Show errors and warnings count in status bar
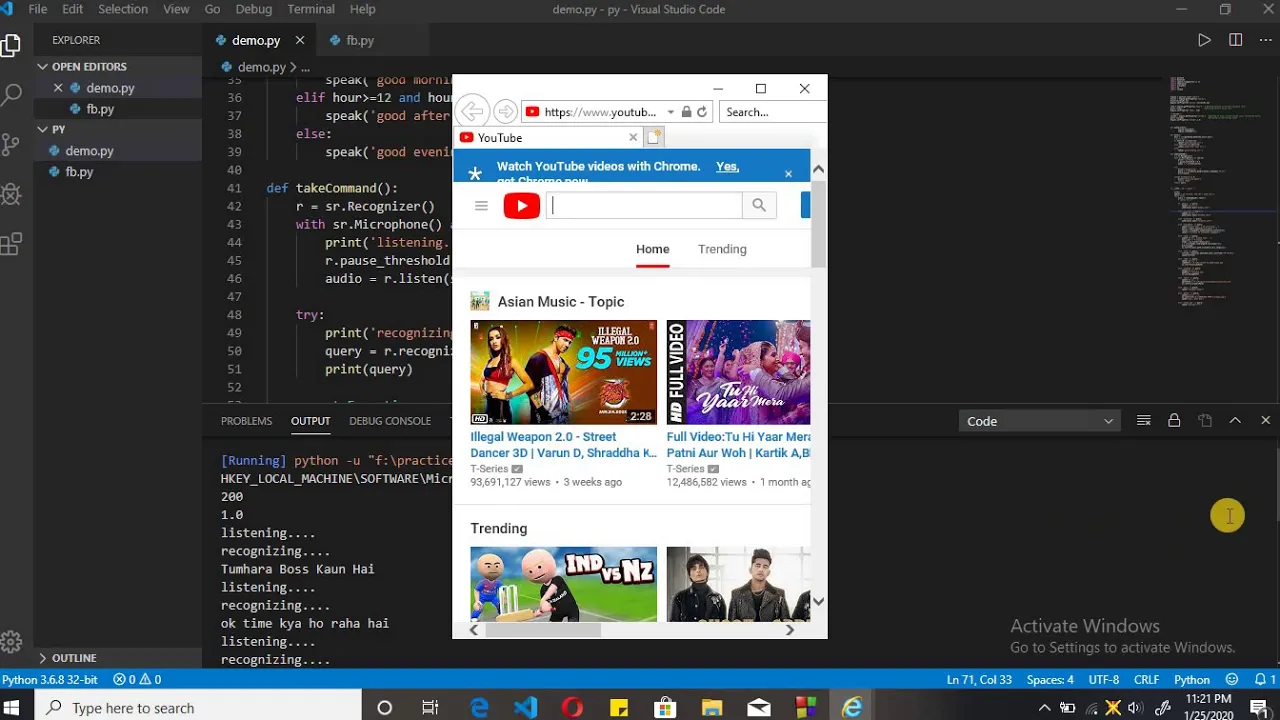Viewport: 1280px width, 720px height. (x=137, y=679)
